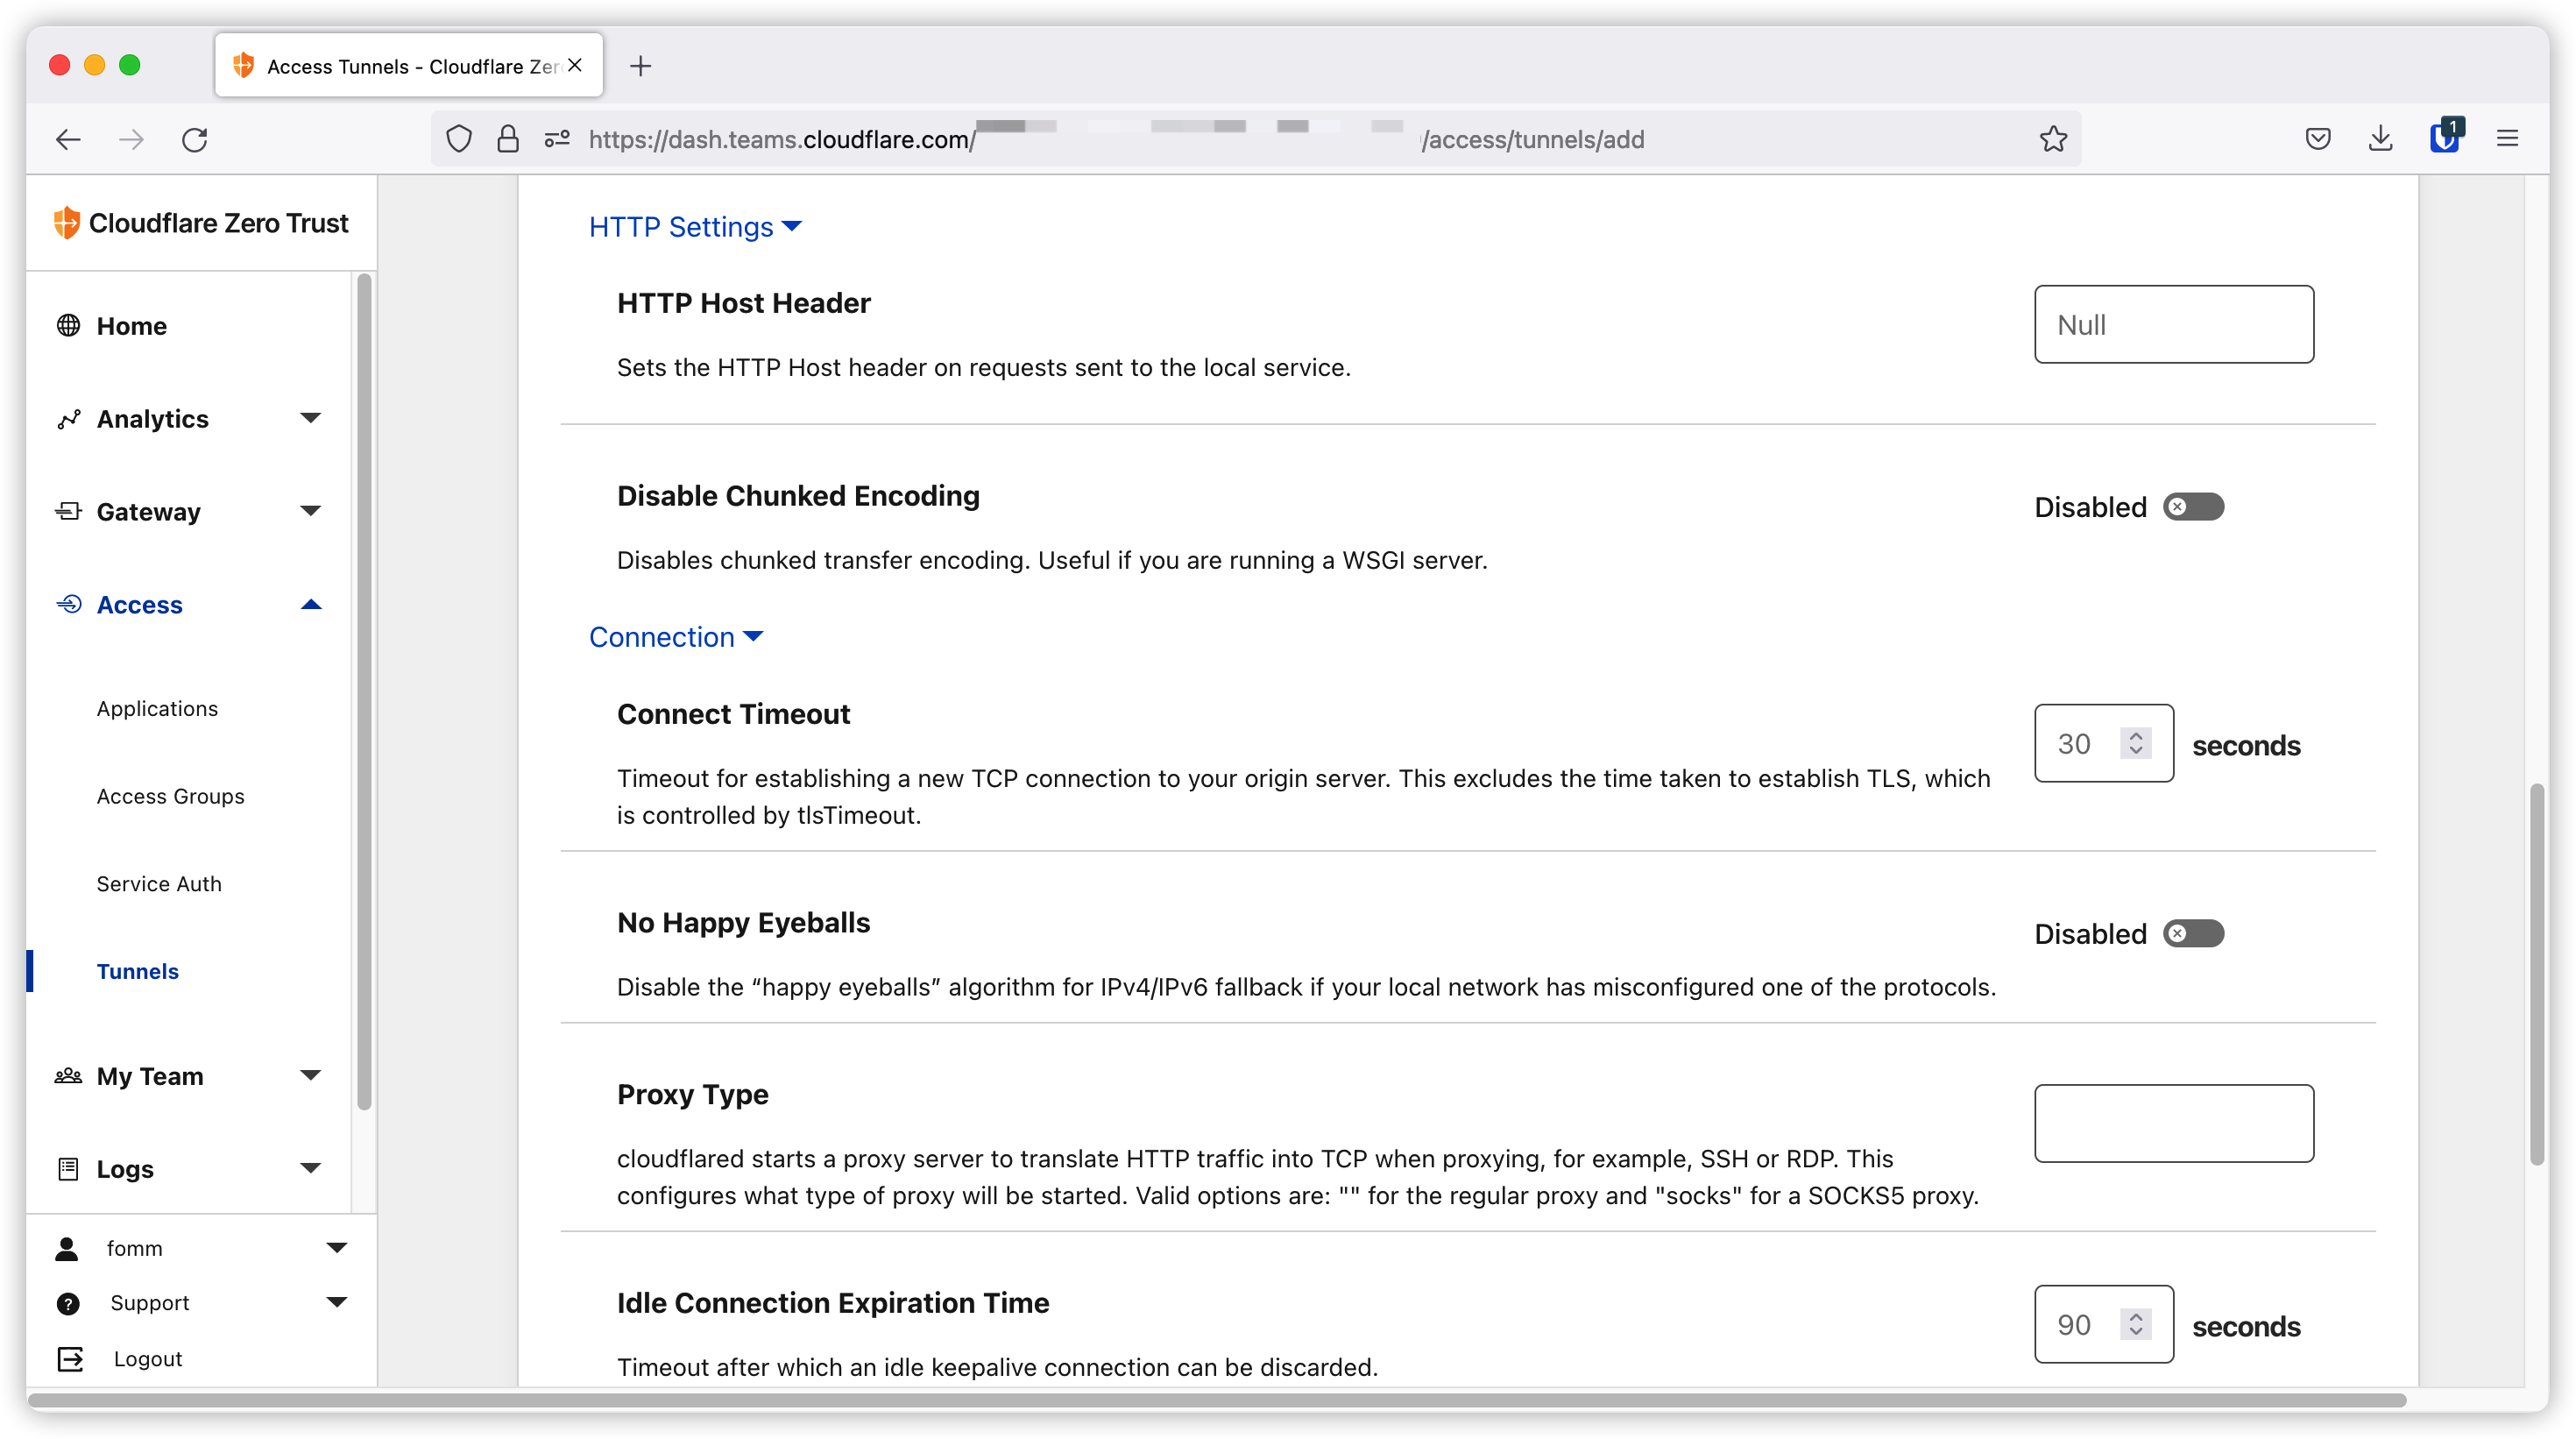Open the Applications sidebar item
This screenshot has width=2576, height=1439.
point(157,709)
